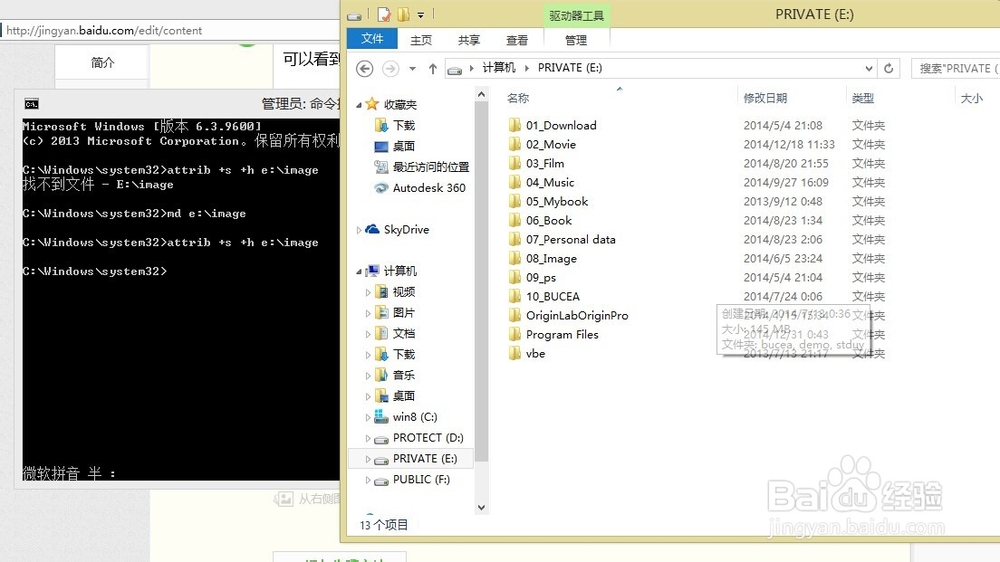Select the Program Files folder icon

(x=515, y=334)
